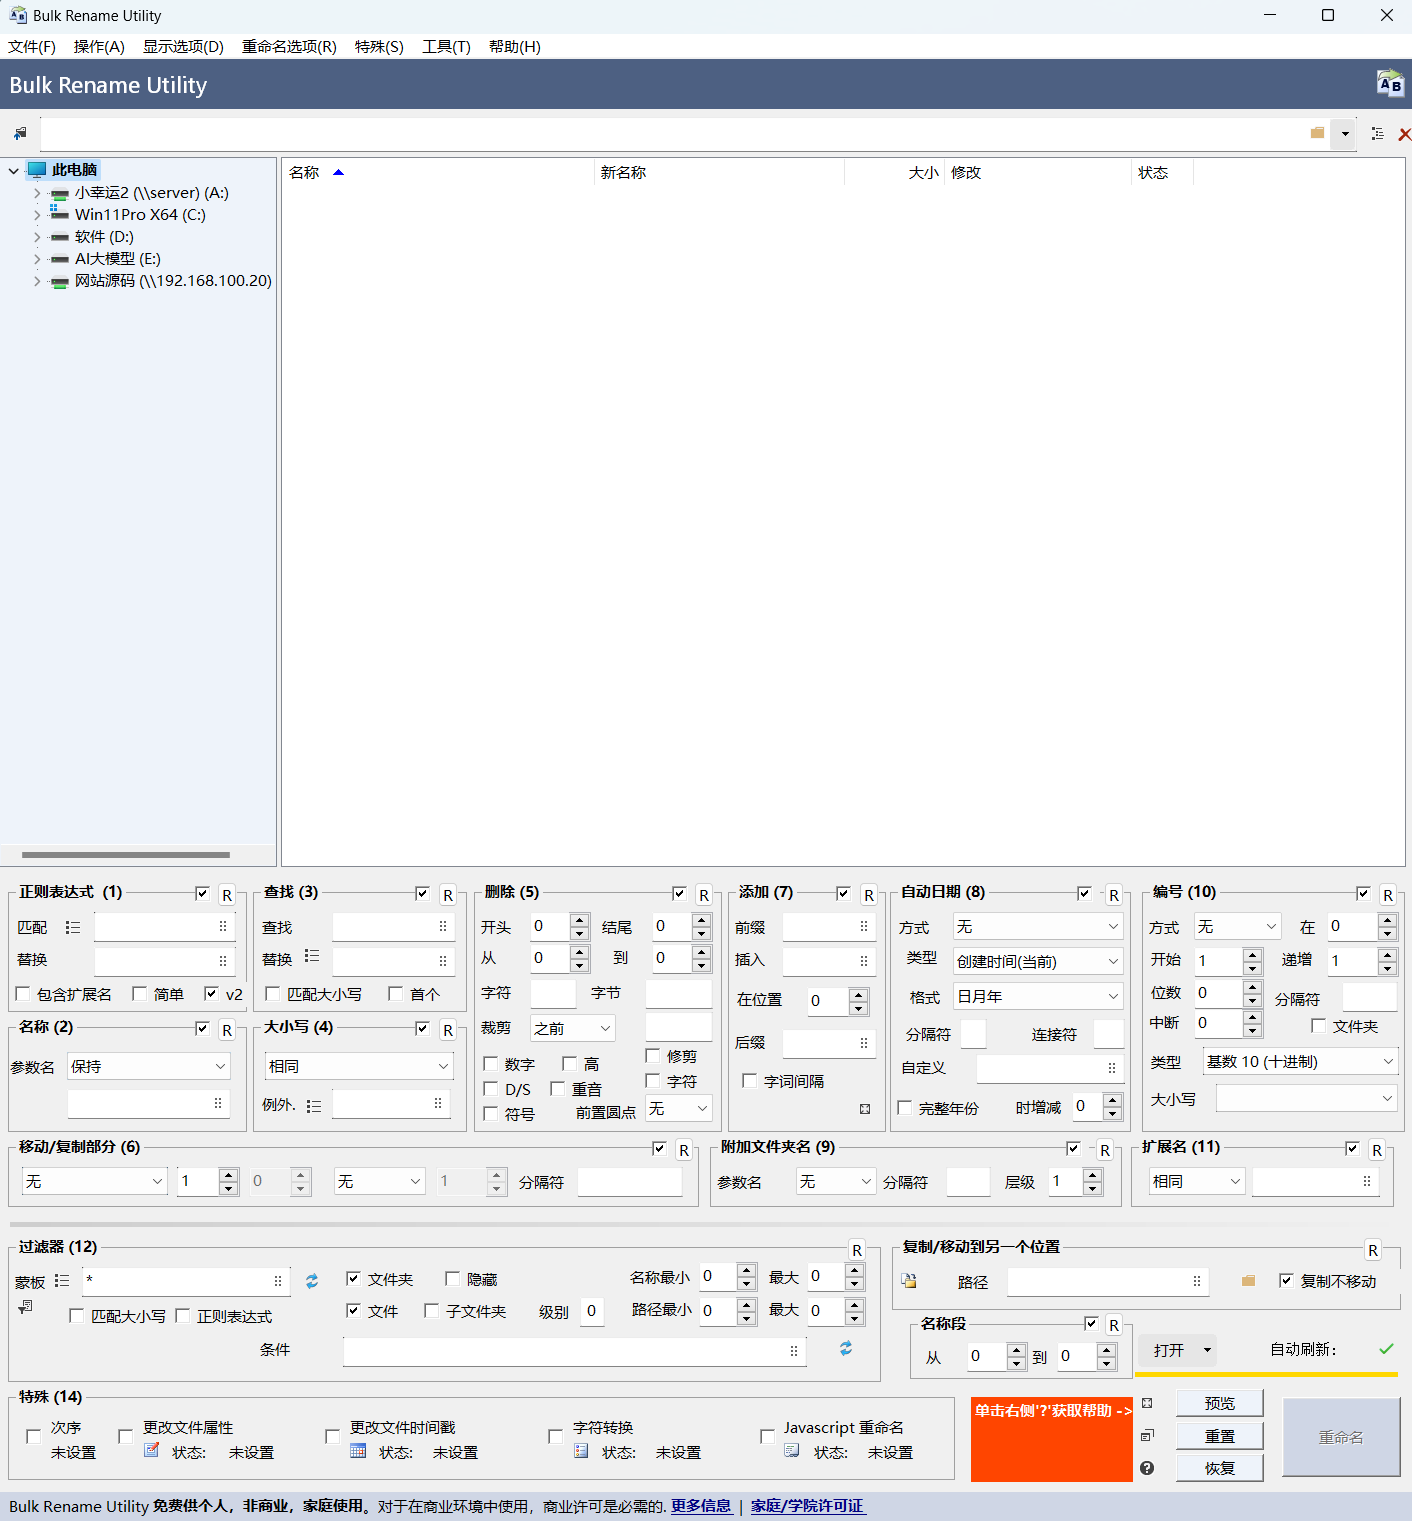Image resolution: width=1412 pixels, height=1521 pixels.
Task: Click the AB rename logo icon in header
Action: (x=1390, y=83)
